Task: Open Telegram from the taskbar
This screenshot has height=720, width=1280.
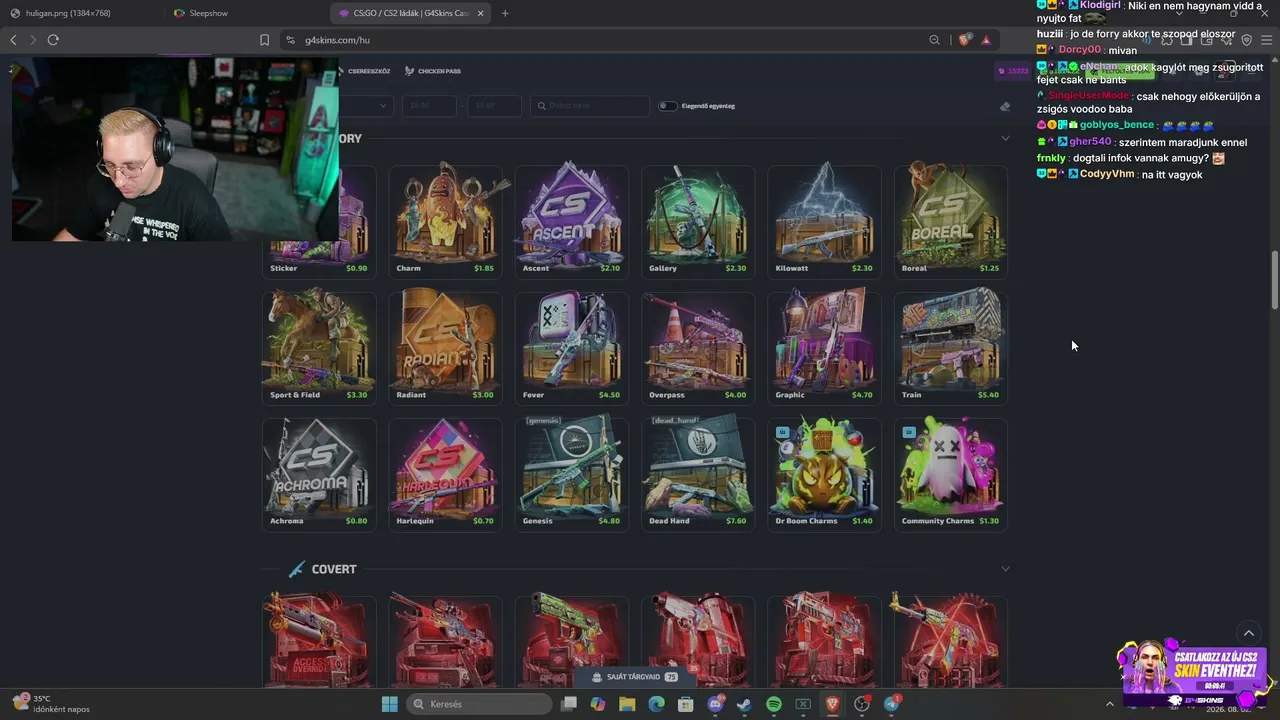Action: [x=891, y=704]
